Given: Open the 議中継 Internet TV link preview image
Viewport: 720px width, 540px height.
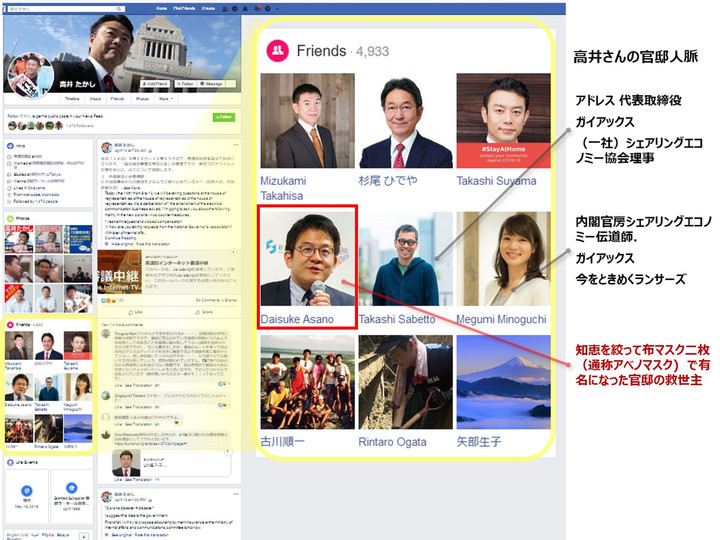Looking at the screenshot, I should [x=119, y=272].
